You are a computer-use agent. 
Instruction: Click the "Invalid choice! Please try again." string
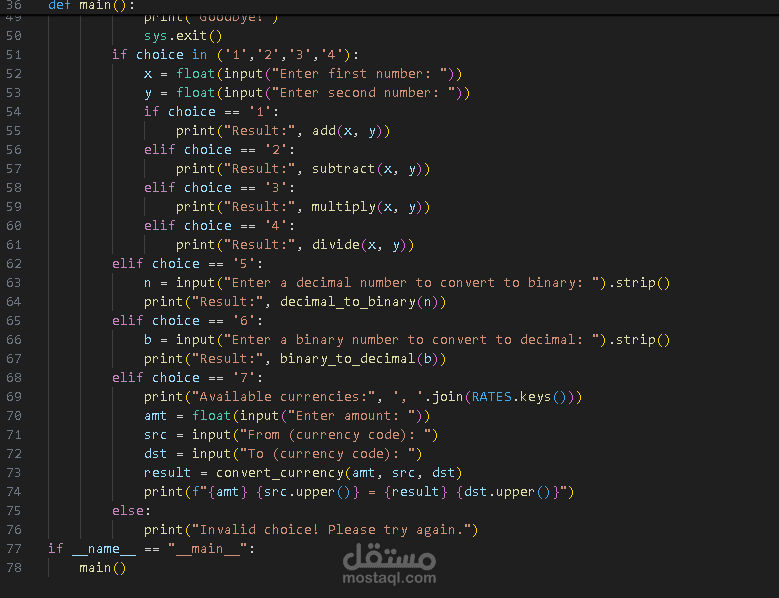tap(331, 530)
